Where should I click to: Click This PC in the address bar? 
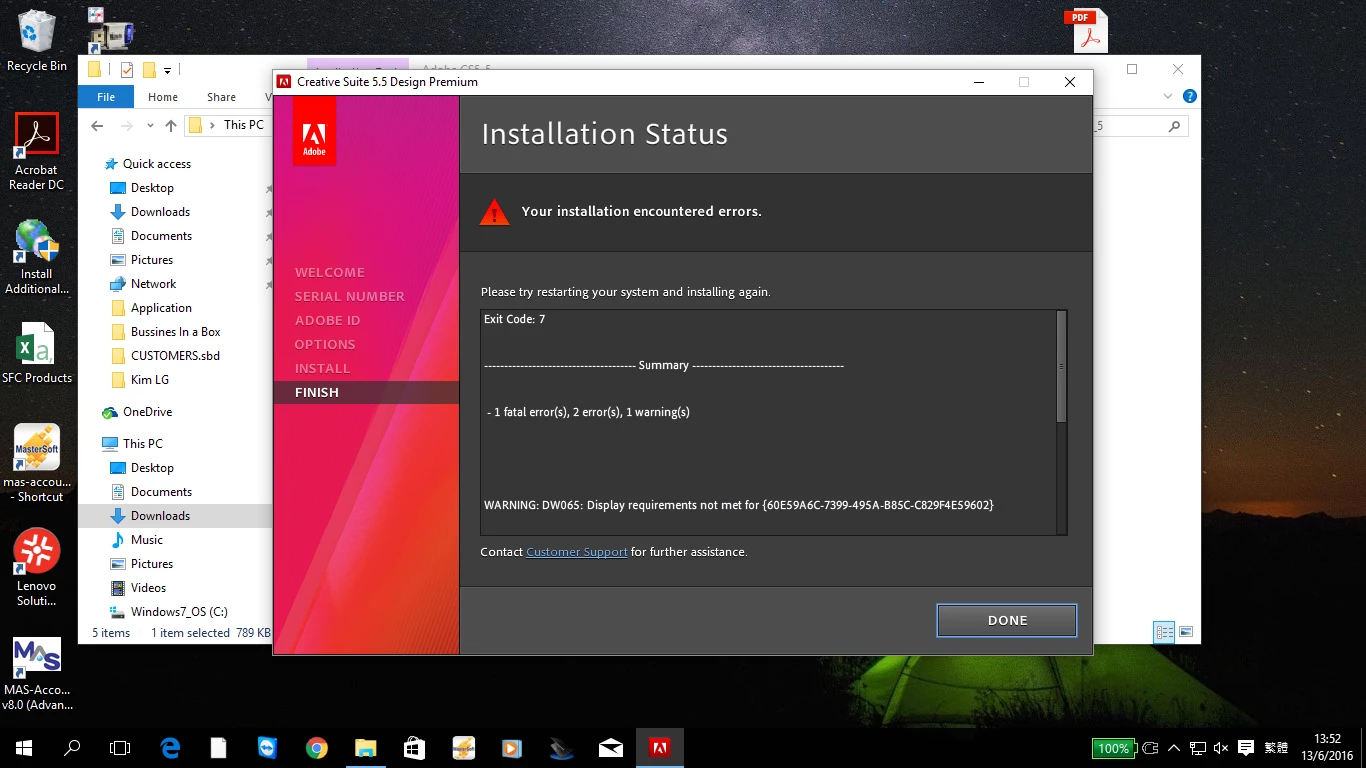pyautogui.click(x=244, y=125)
